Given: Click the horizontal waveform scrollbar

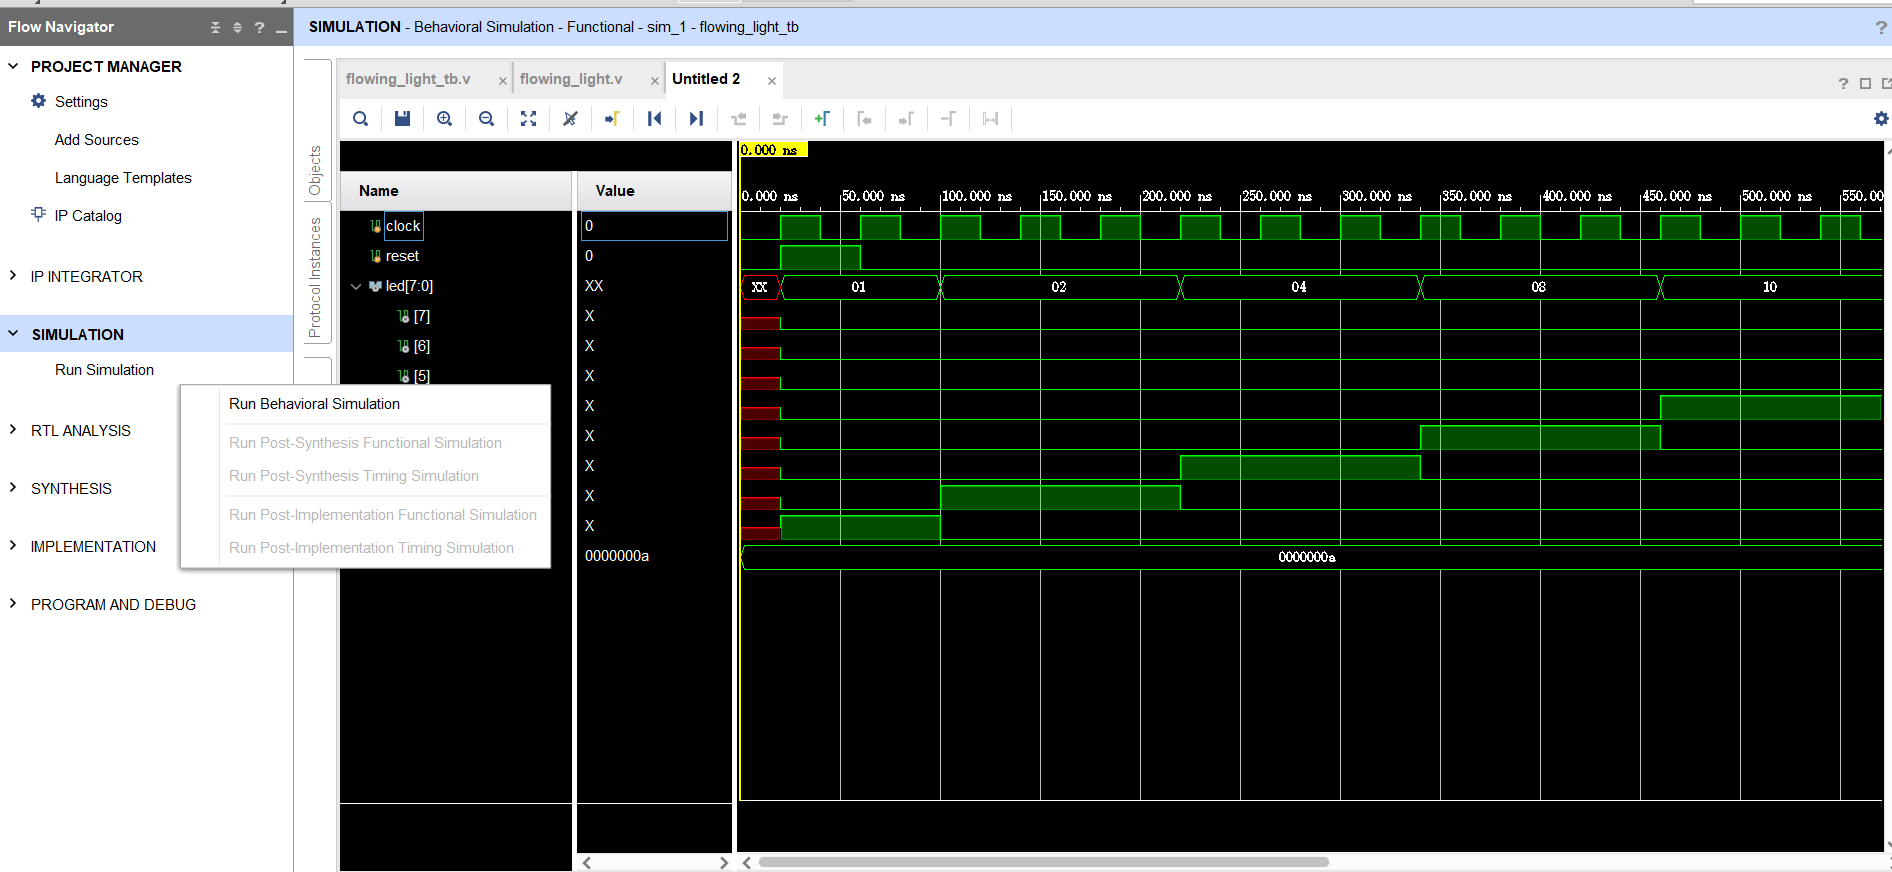Looking at the screenshot, I should point(1043,862).
